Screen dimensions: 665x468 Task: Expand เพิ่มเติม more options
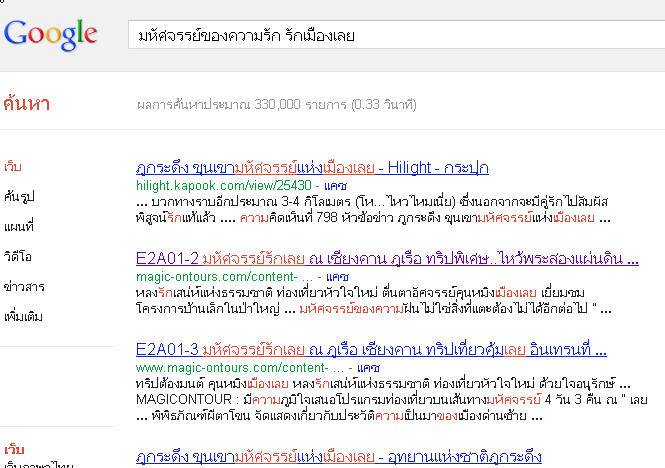point(23,317)
